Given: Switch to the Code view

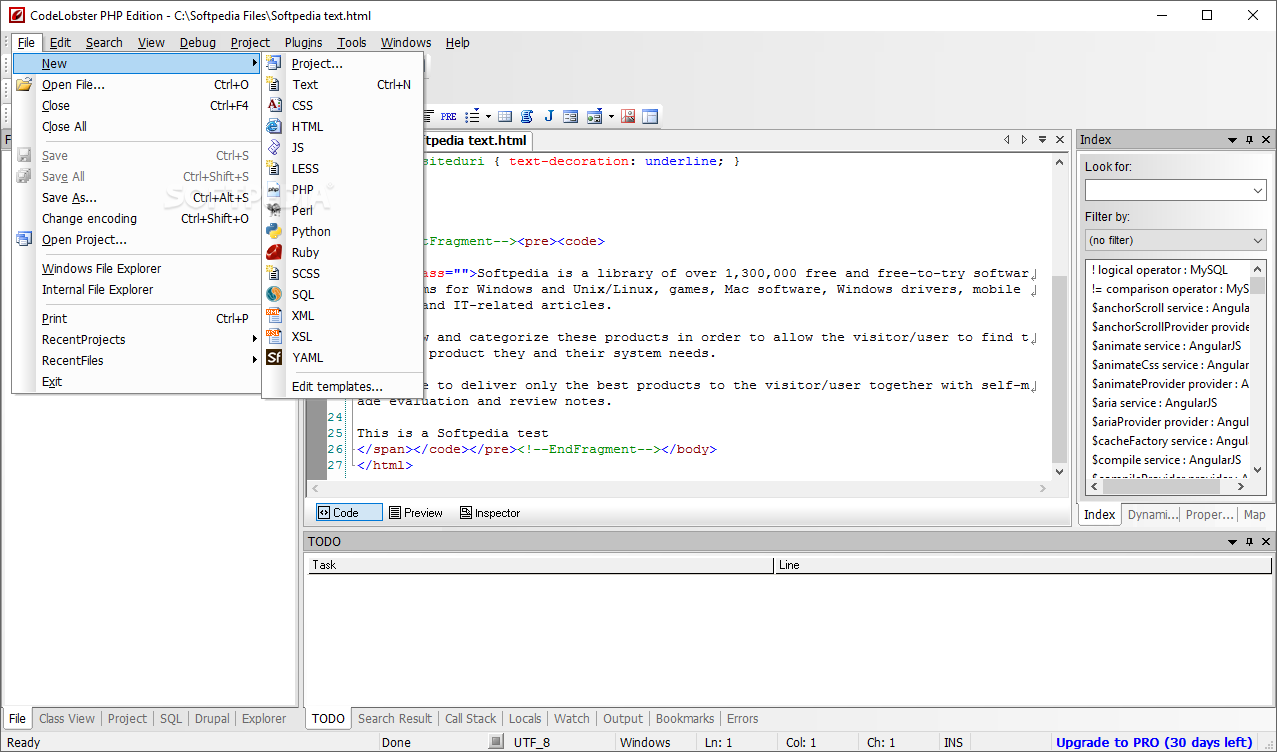Looking at the screenshot, I should coord(349,512).
